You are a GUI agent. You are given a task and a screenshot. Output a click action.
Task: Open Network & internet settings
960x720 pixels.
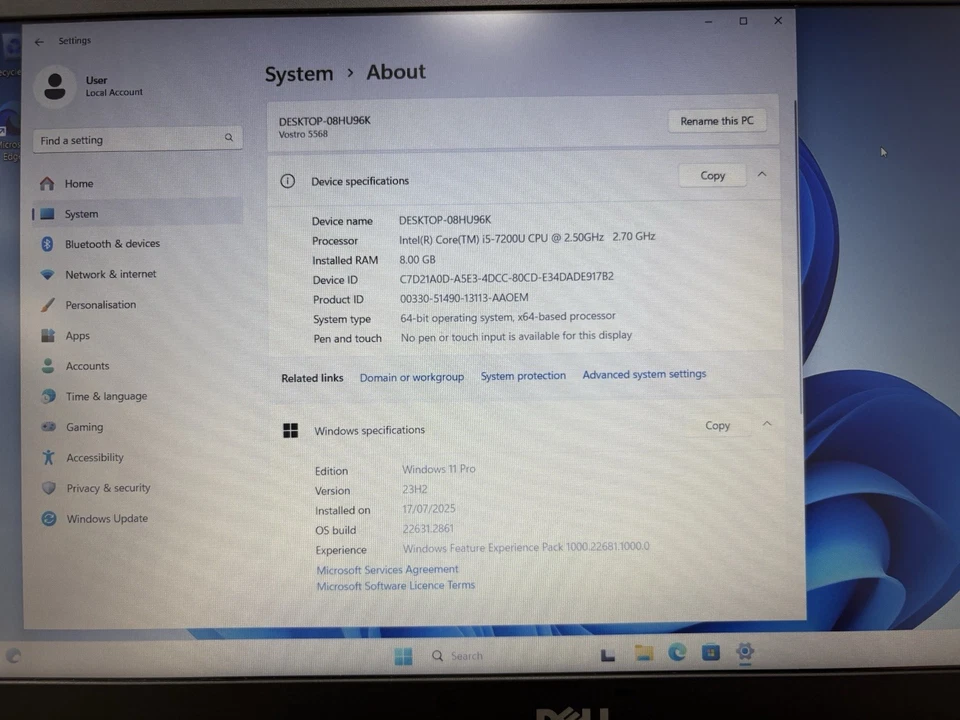[110, 273]
